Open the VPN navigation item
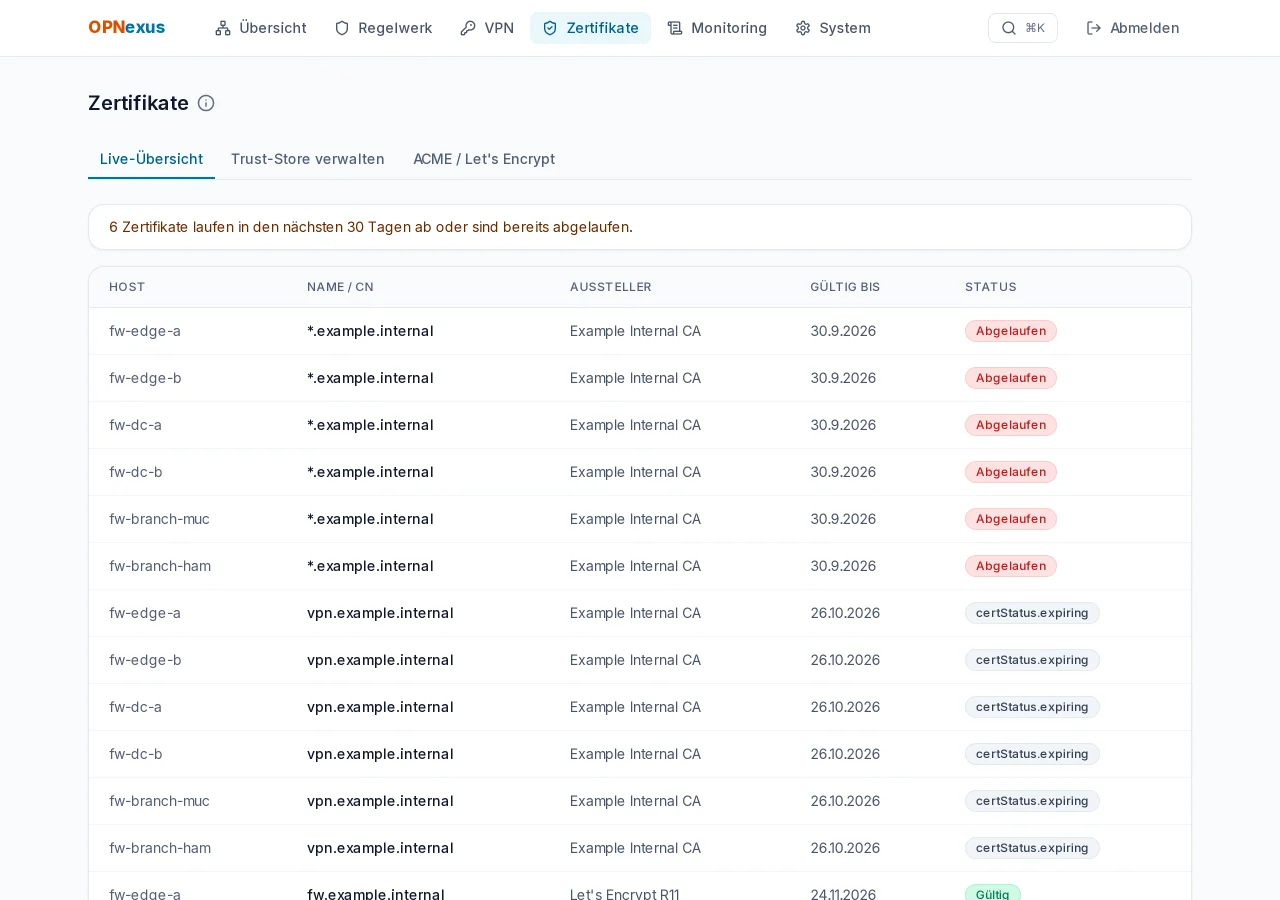1280x900 pixels. (487, 28)
